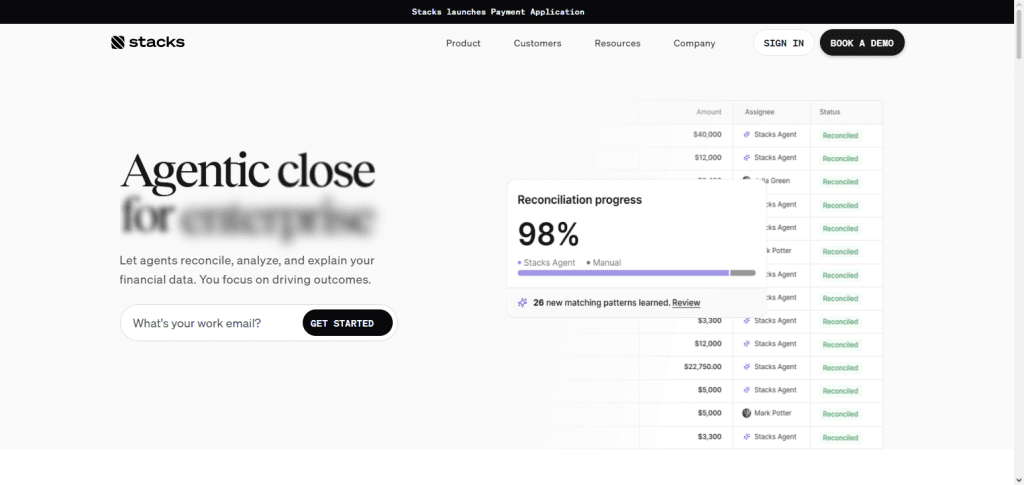The image size is (1024, 485).
Task: Open the Customers menu
Action: (x=537, y=43)
